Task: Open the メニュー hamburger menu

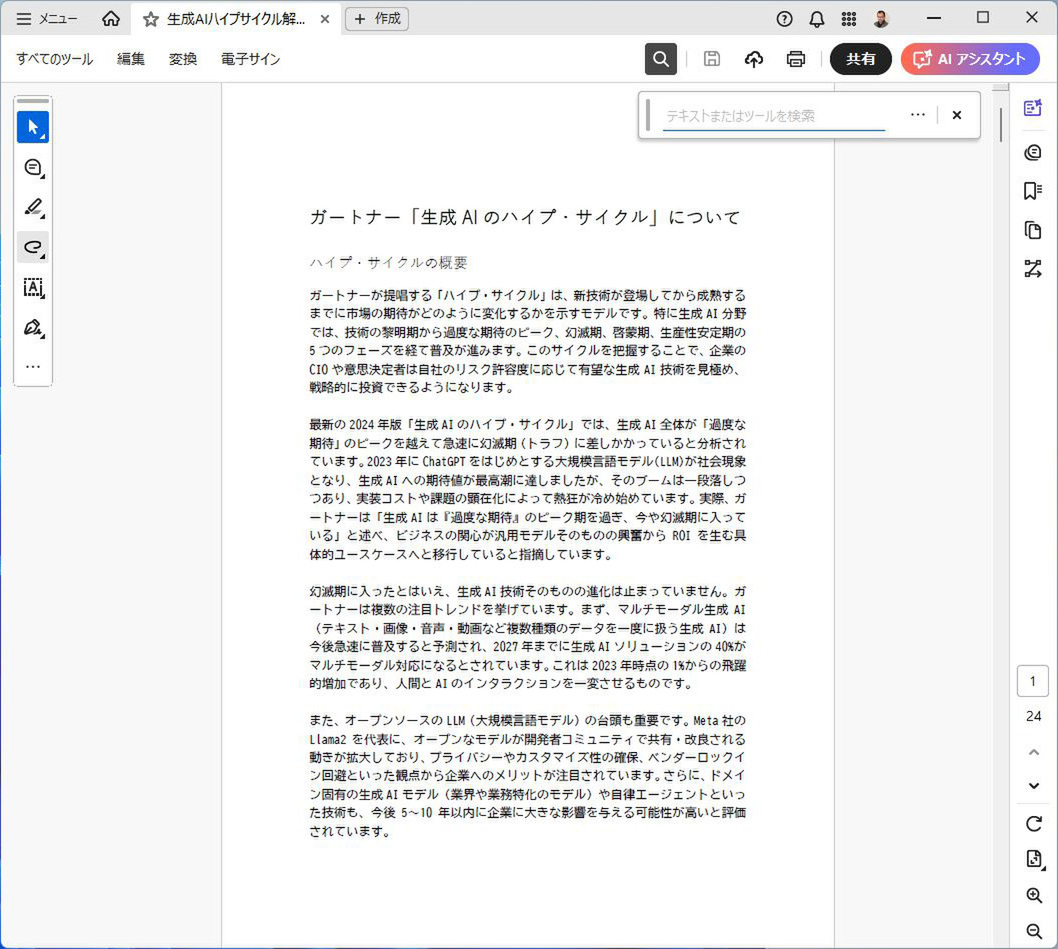Action: [47, 19]
